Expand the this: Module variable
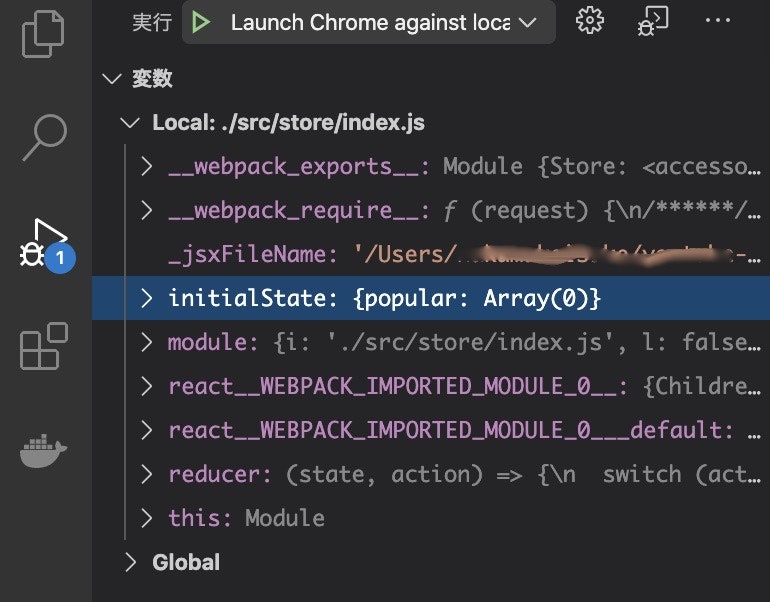770x602 pixels. [146, 518]
